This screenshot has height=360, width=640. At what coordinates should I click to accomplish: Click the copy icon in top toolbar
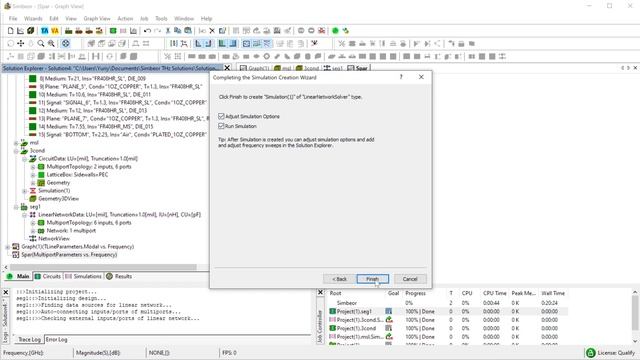pos(177,31)
